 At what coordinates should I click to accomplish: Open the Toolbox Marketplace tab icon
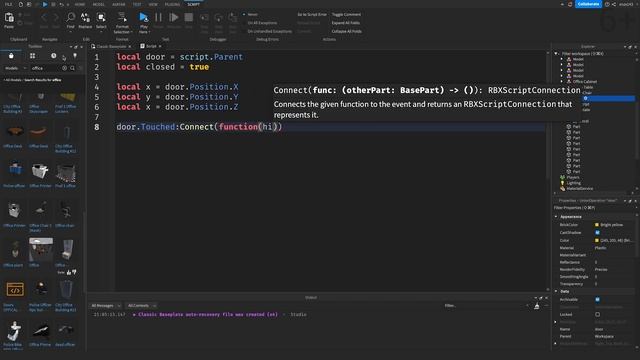[11, 56]
